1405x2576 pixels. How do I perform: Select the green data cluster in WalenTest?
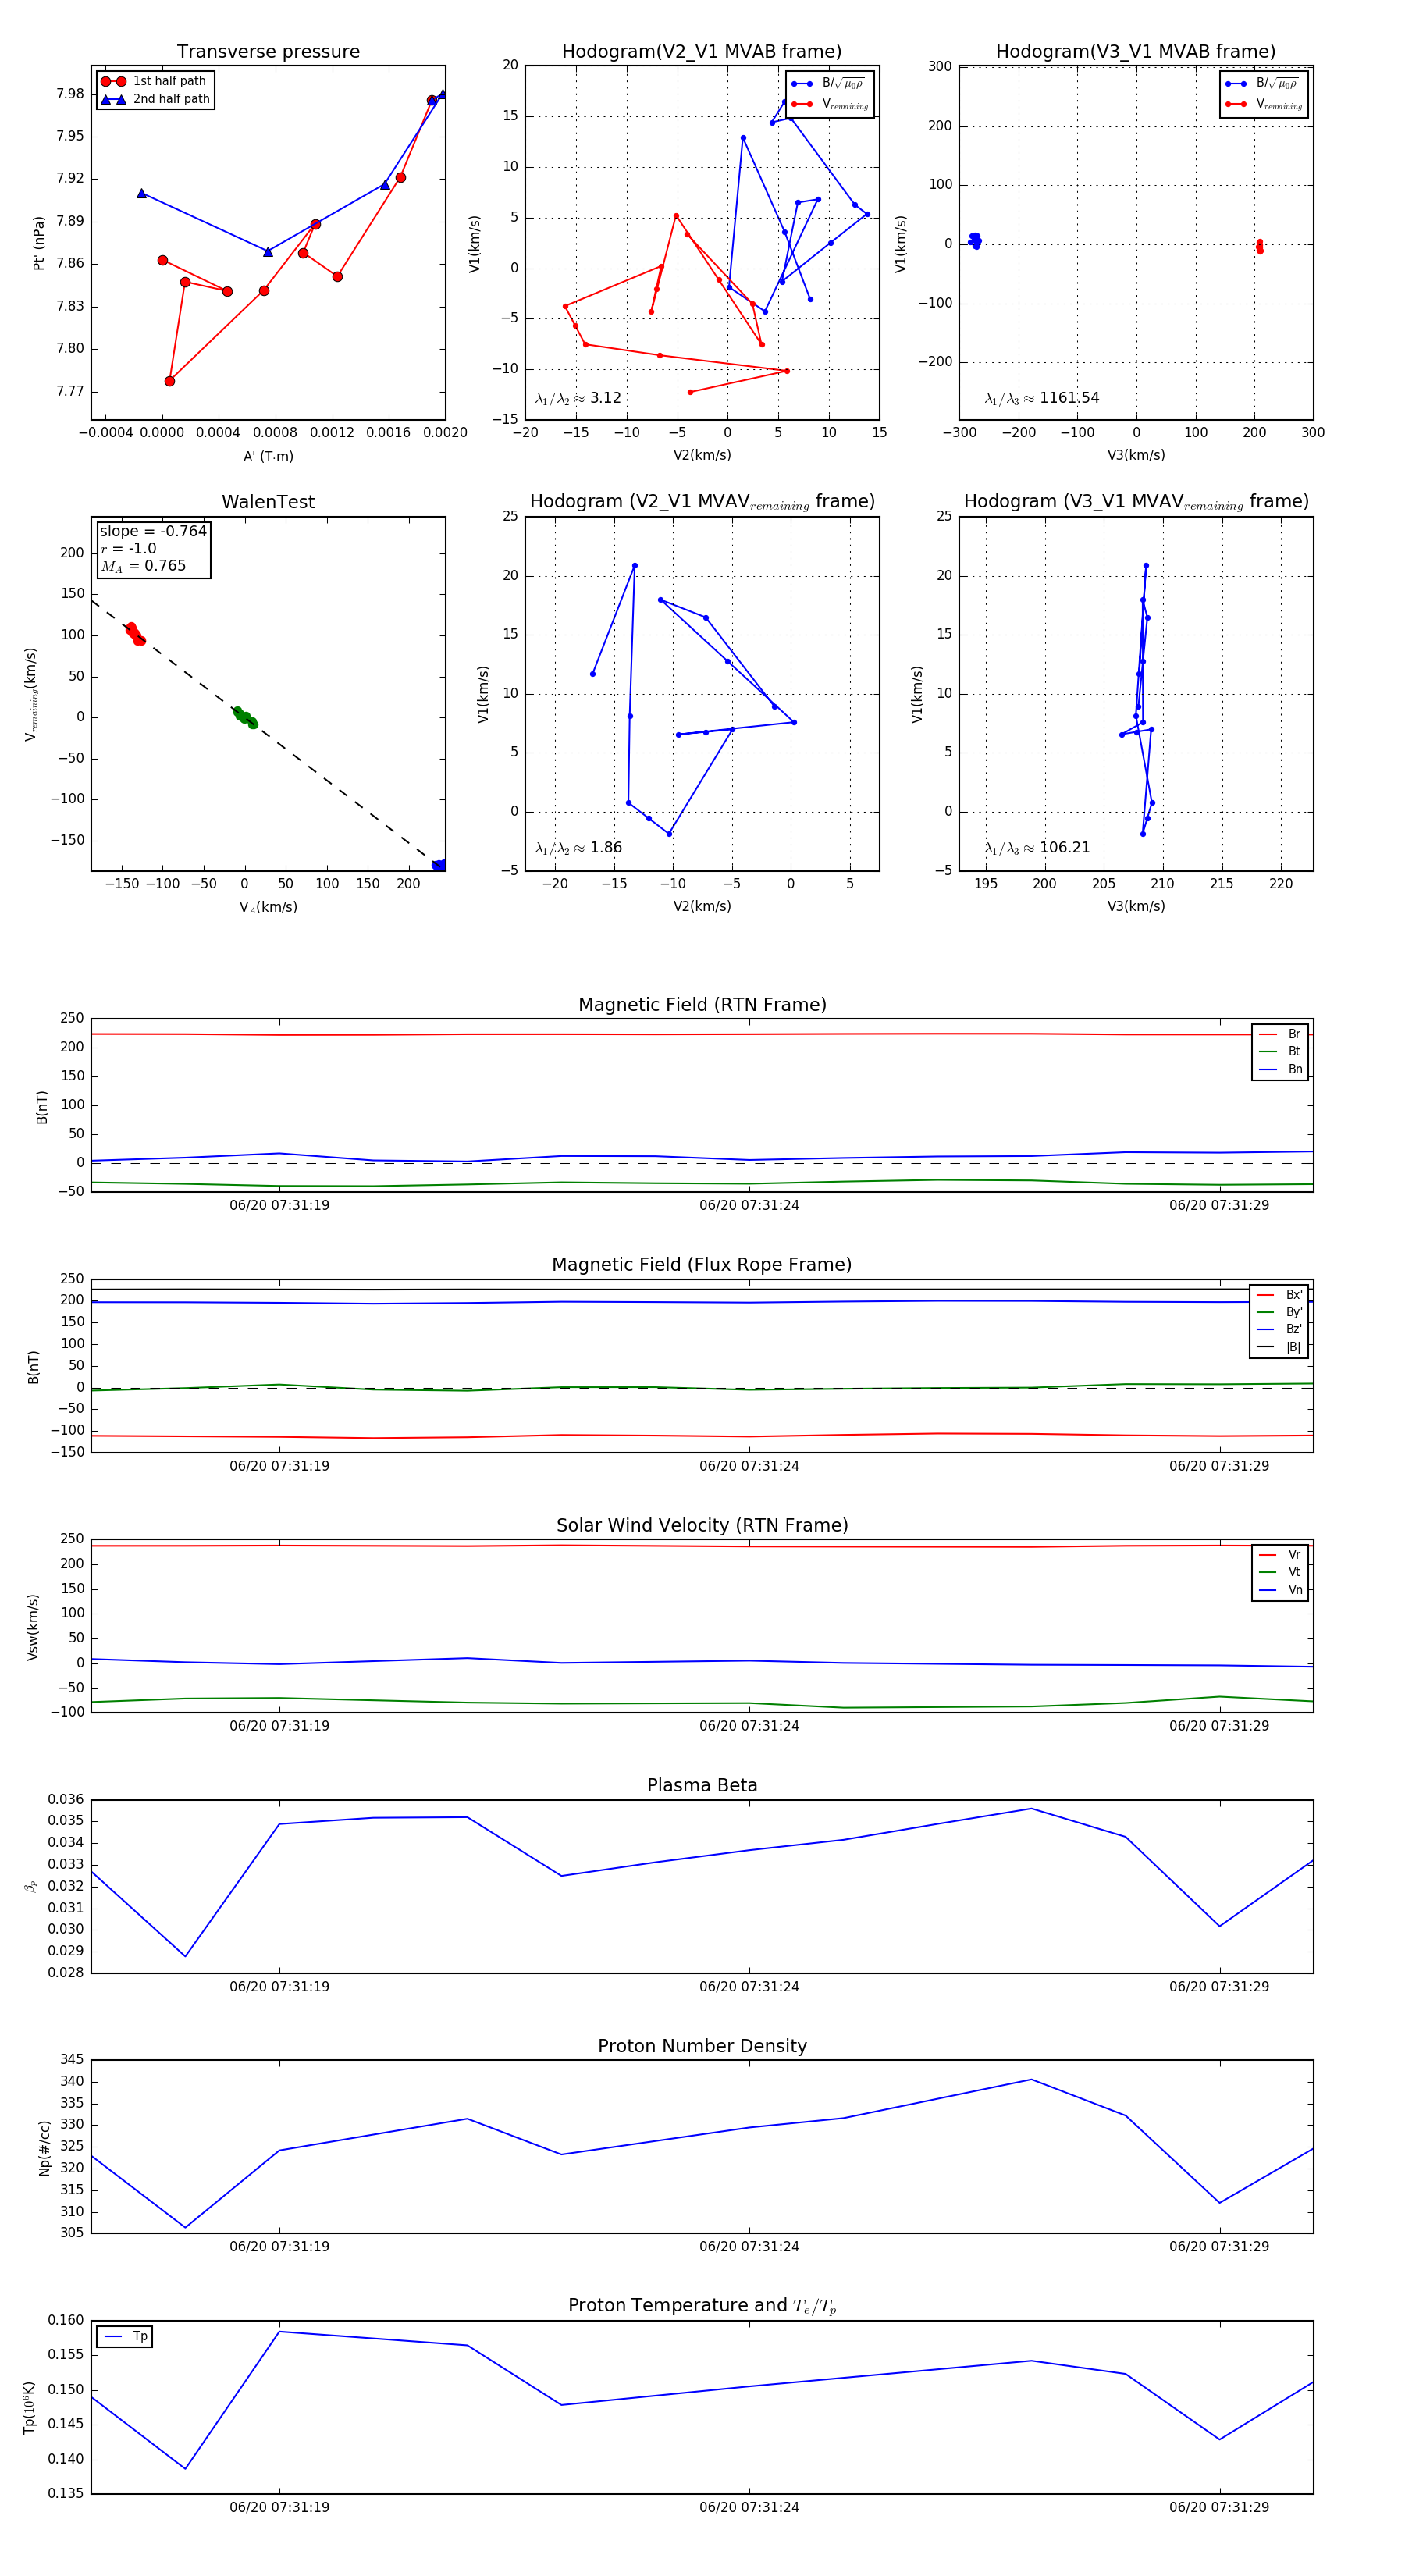coord(245,717)
